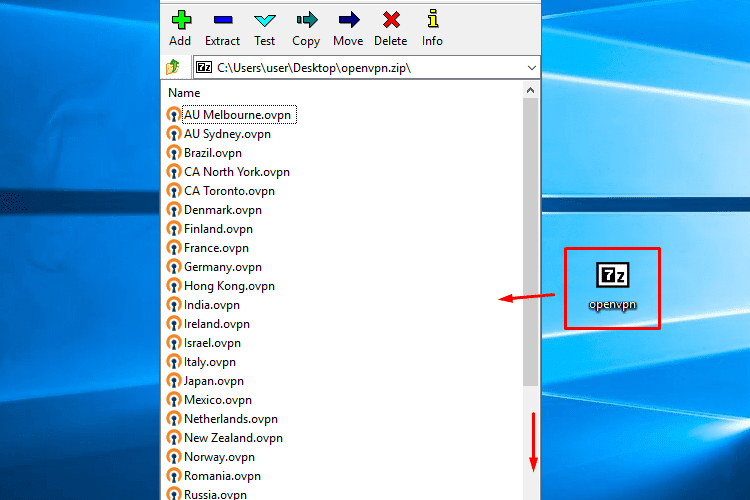Click the OpenVPN icon beside Italy.ovpn
750x500 pixels.
(x=174, y=362)
